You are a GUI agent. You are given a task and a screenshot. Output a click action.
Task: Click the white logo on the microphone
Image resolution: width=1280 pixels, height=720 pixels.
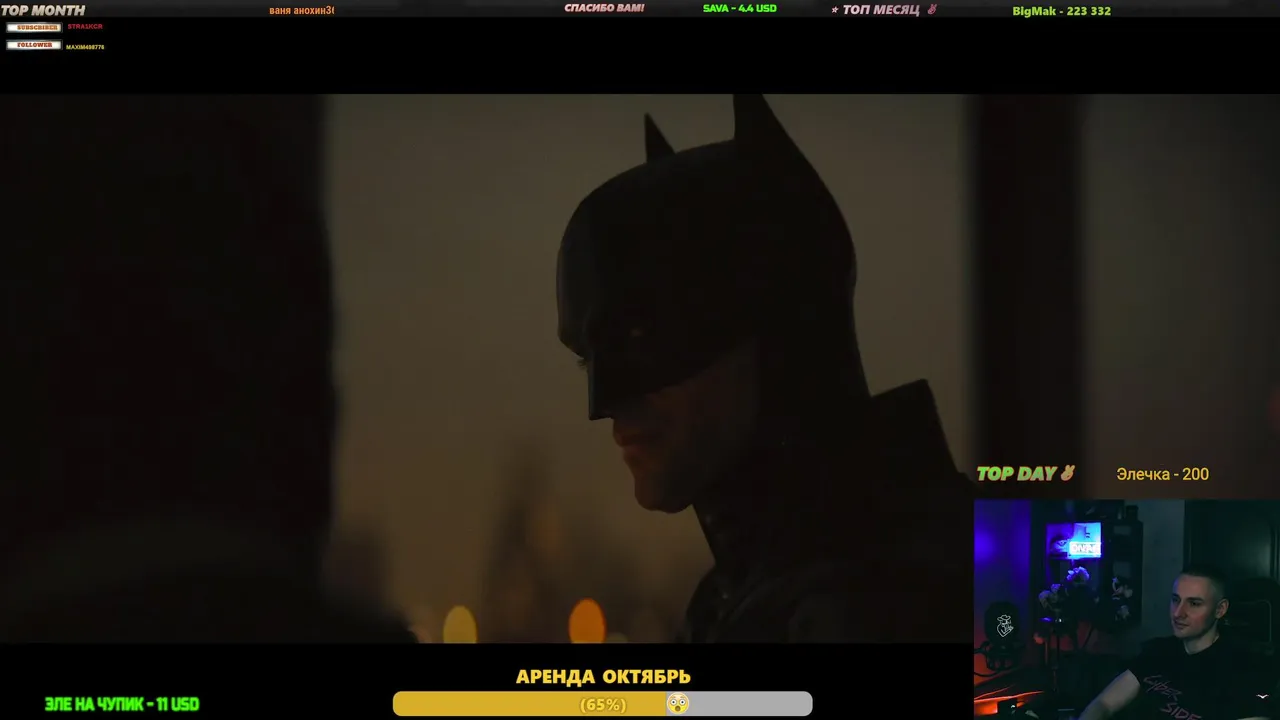click(1005, 625)
